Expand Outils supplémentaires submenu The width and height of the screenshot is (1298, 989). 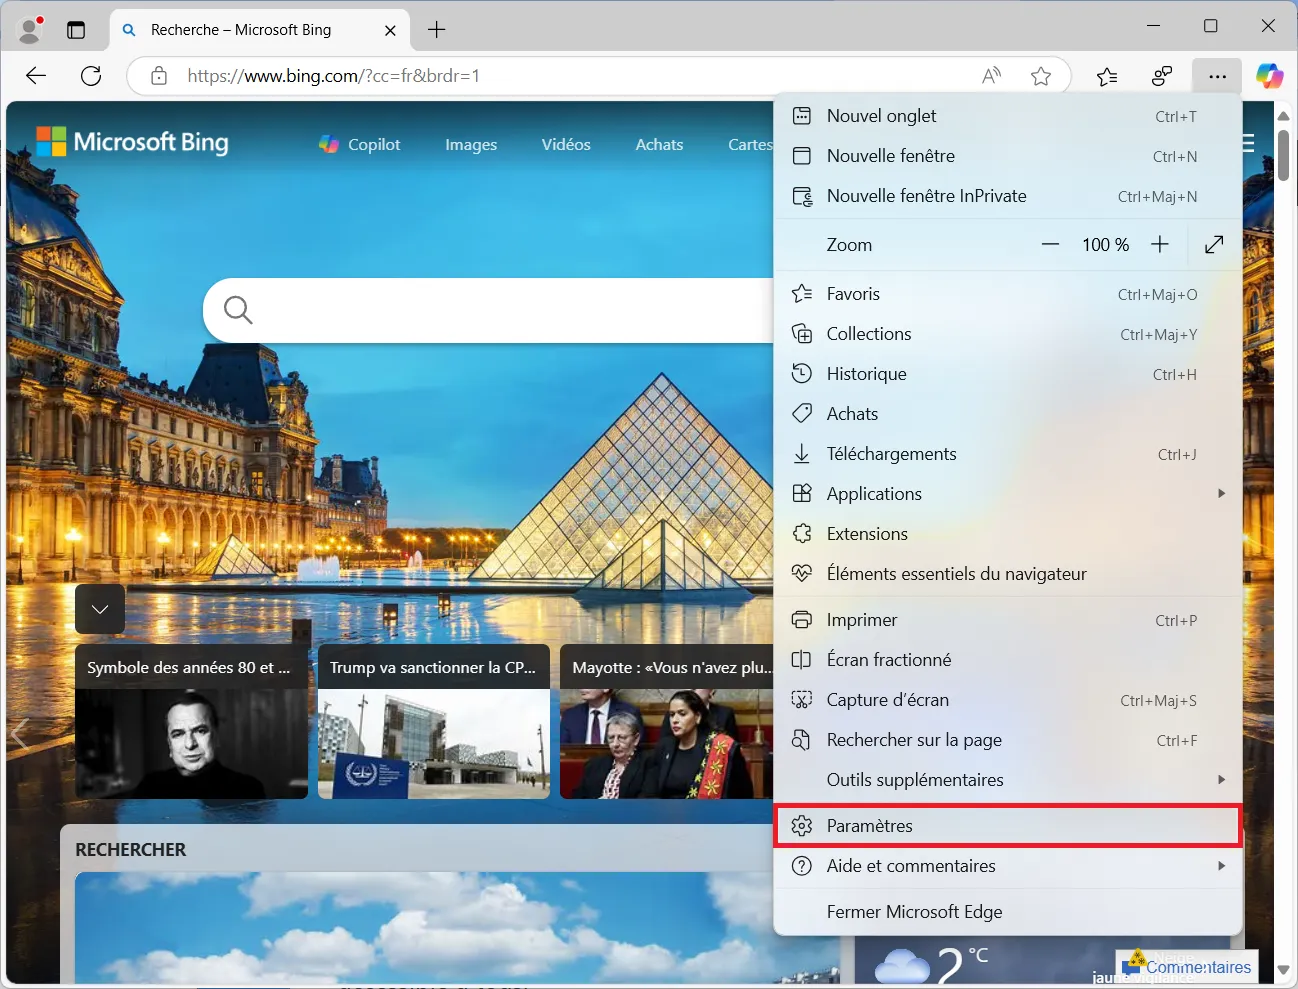click(1008, 780)
